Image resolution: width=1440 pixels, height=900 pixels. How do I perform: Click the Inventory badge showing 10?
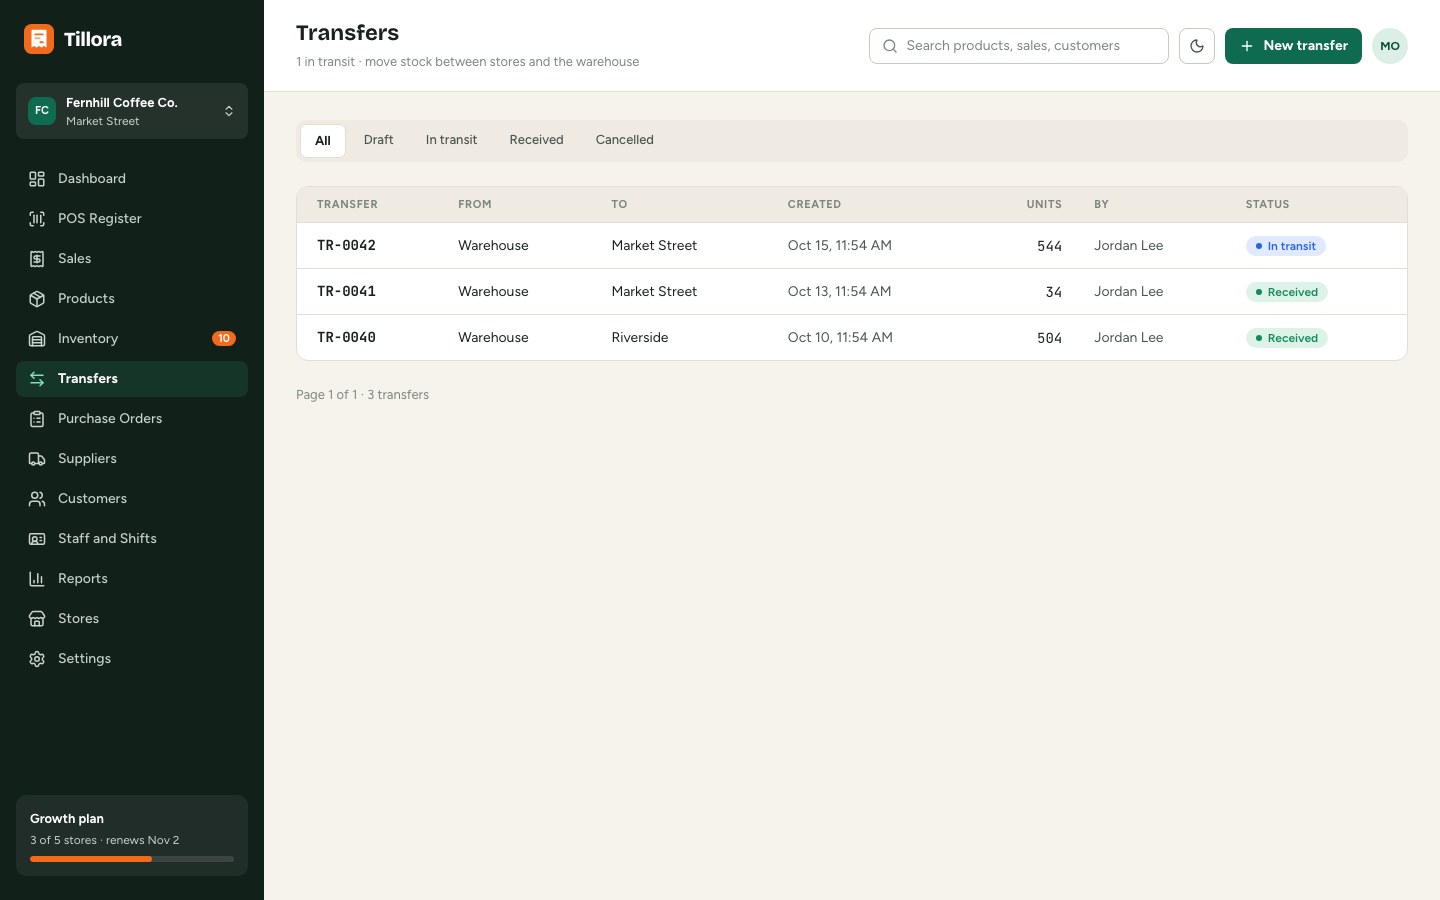224,339
